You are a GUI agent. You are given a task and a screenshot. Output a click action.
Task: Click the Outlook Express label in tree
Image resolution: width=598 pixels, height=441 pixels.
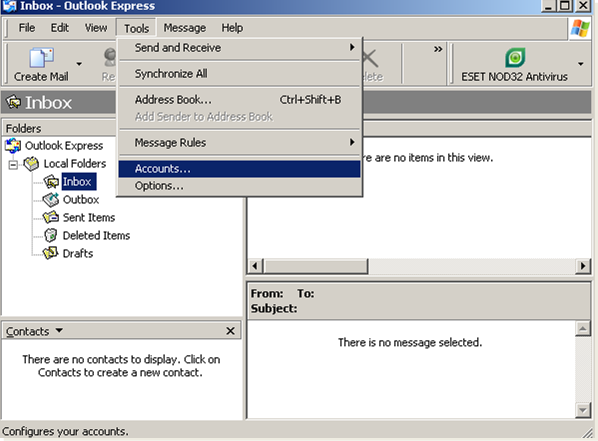(x=64, y=146)
